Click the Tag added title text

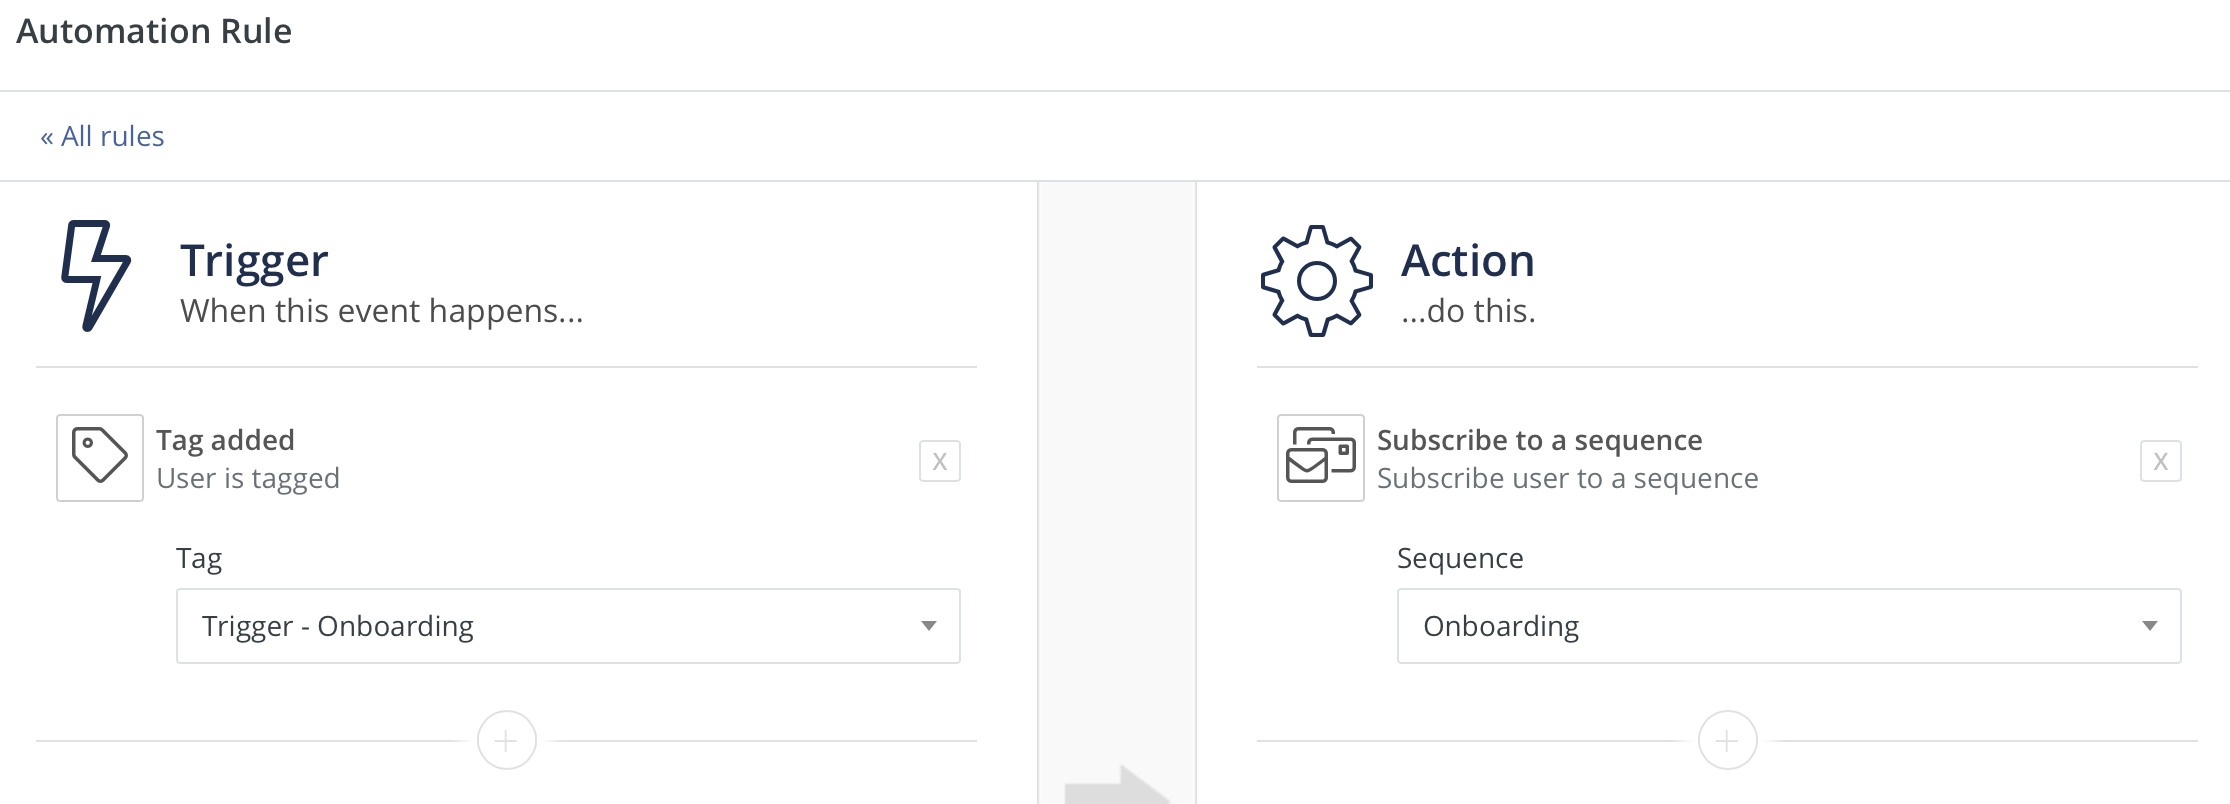[x=225, y=440]
